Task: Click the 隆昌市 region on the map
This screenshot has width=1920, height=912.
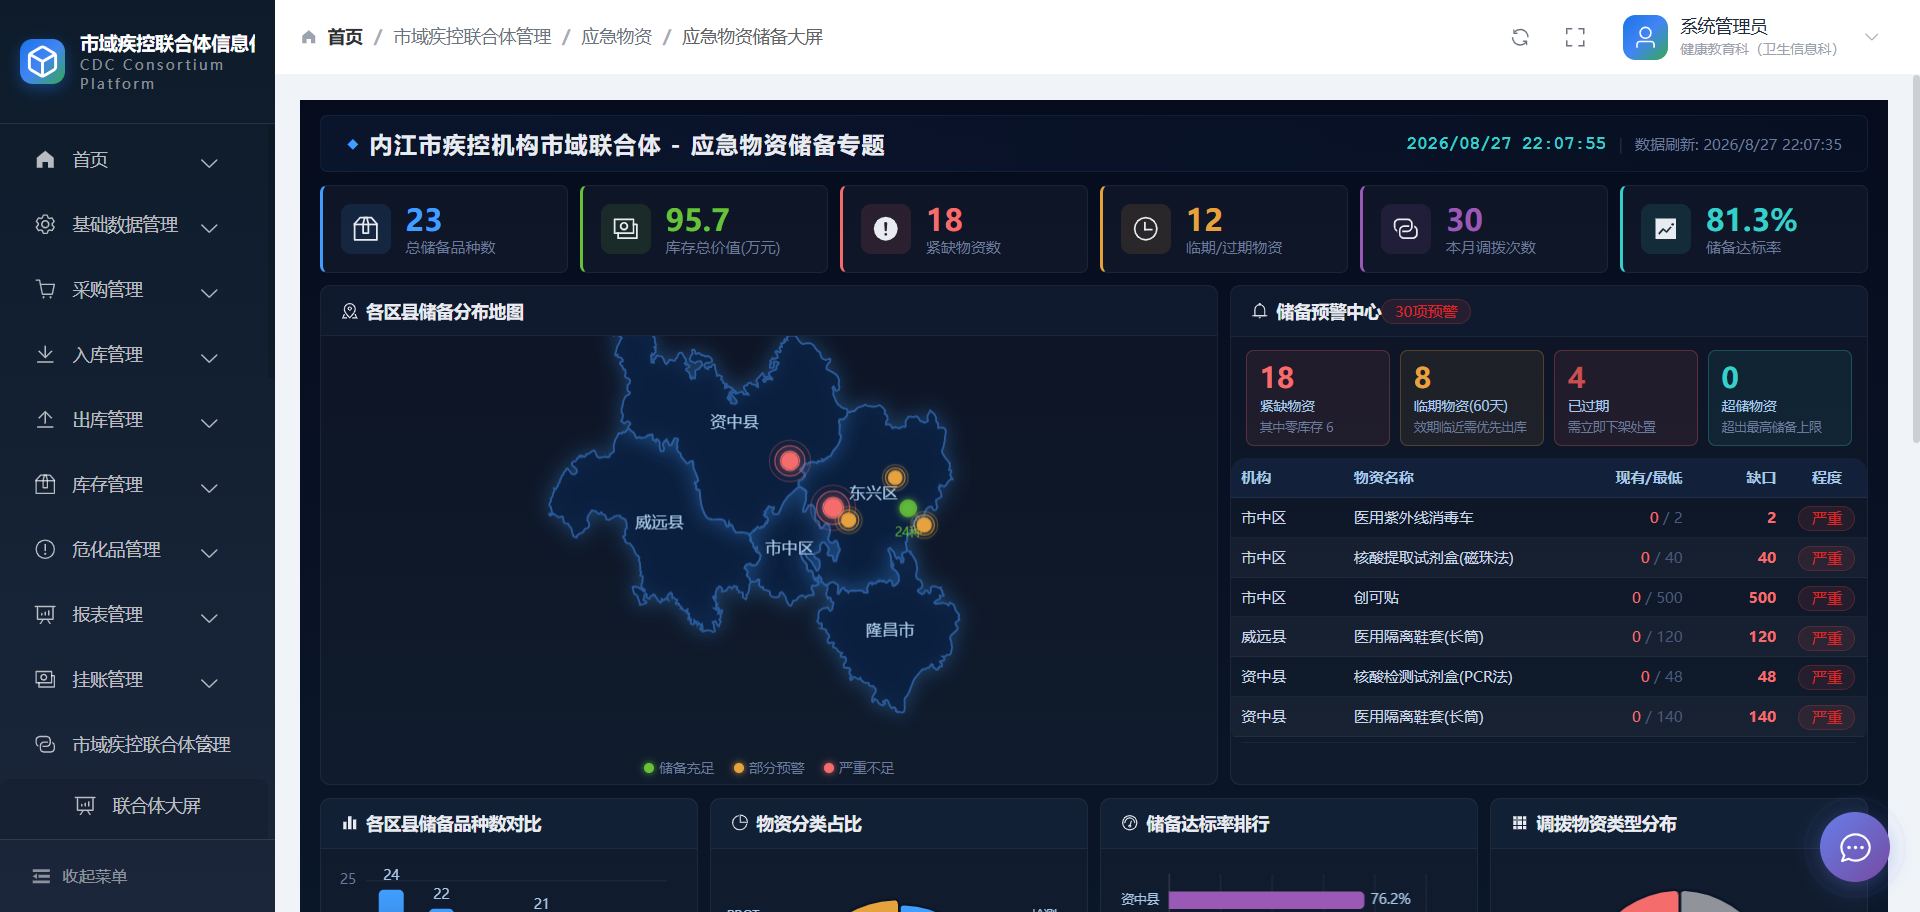Action: [889, 630]
